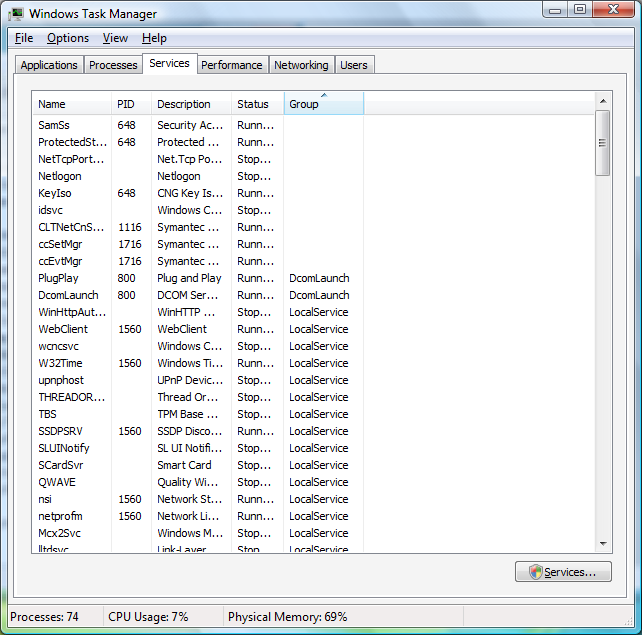Select the Services tab

pyautogui.click(x=170, y=63)
